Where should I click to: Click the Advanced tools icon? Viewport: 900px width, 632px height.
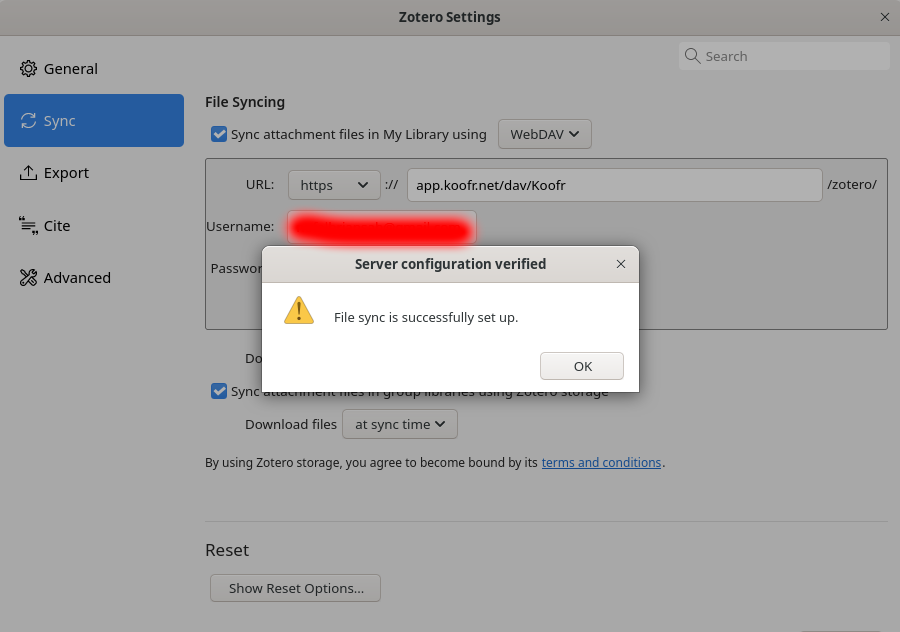[28, 278]
